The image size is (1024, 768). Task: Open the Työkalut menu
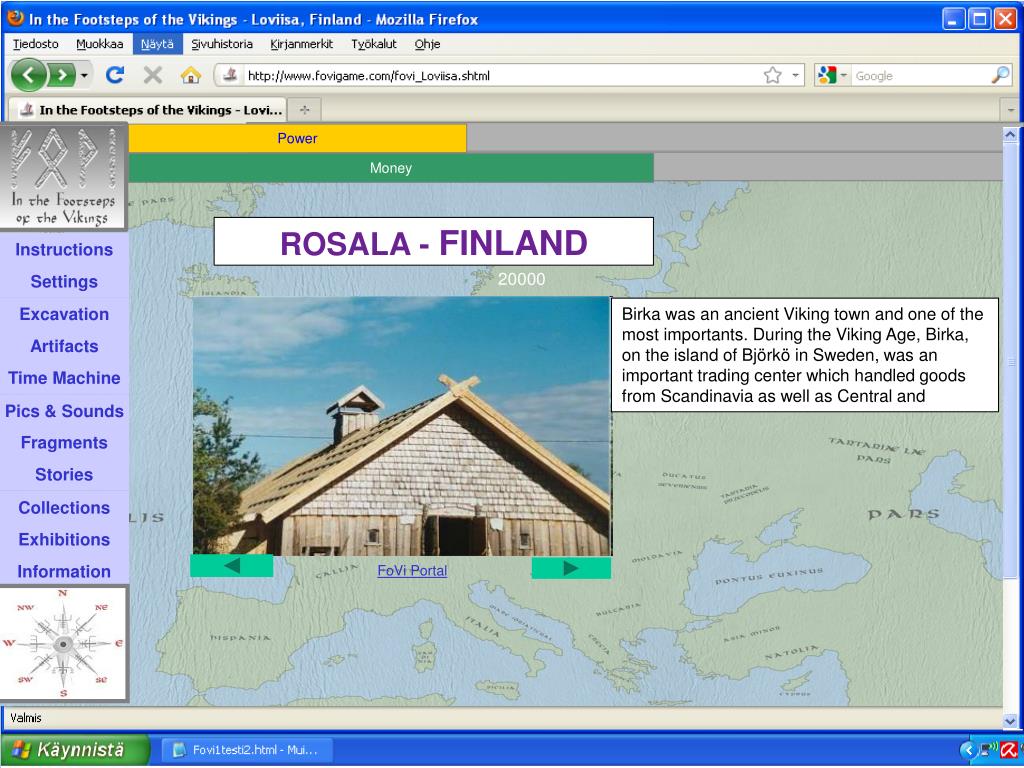(x=373, y=44)
